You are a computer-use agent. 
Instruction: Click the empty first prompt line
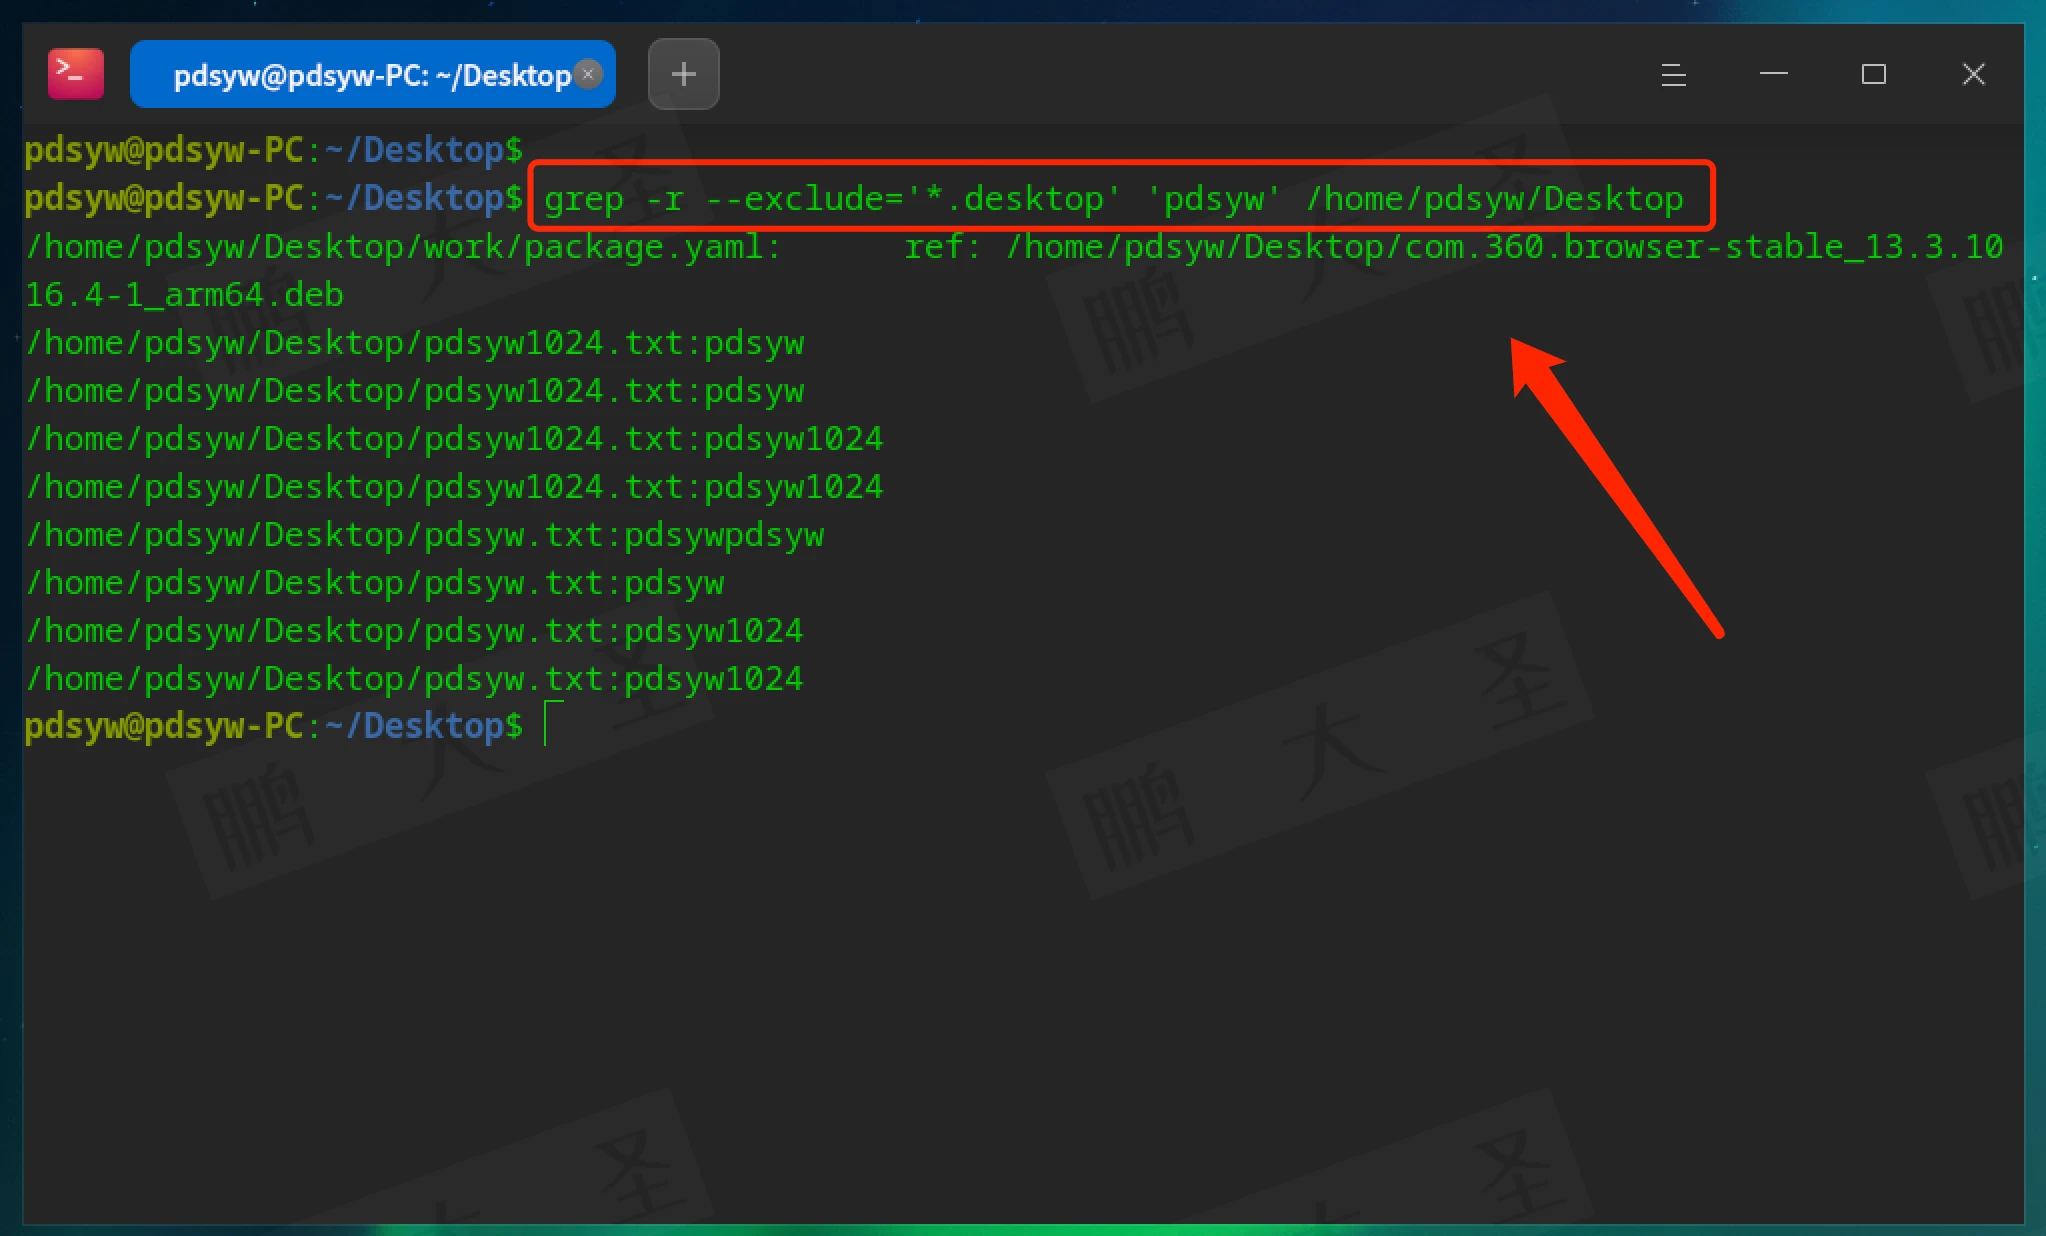272,150
